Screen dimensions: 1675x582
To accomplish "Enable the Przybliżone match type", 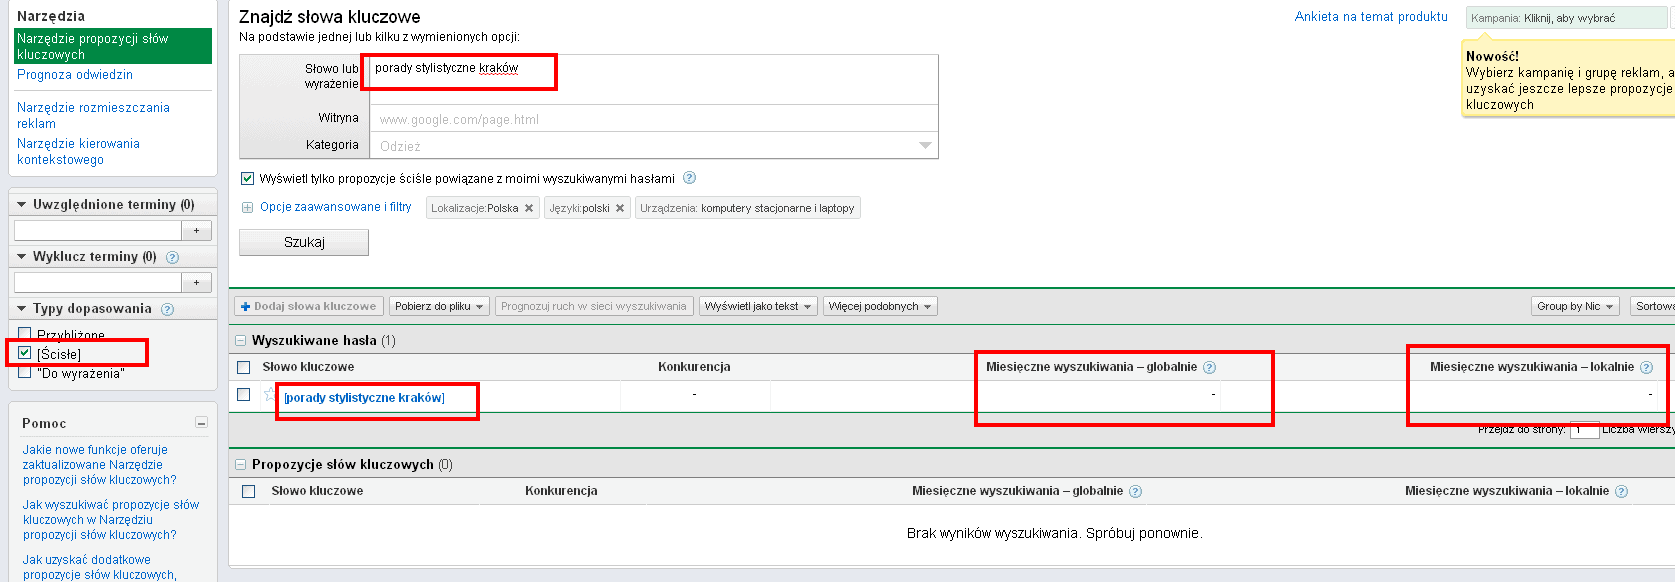I will (x=25, y=333).
